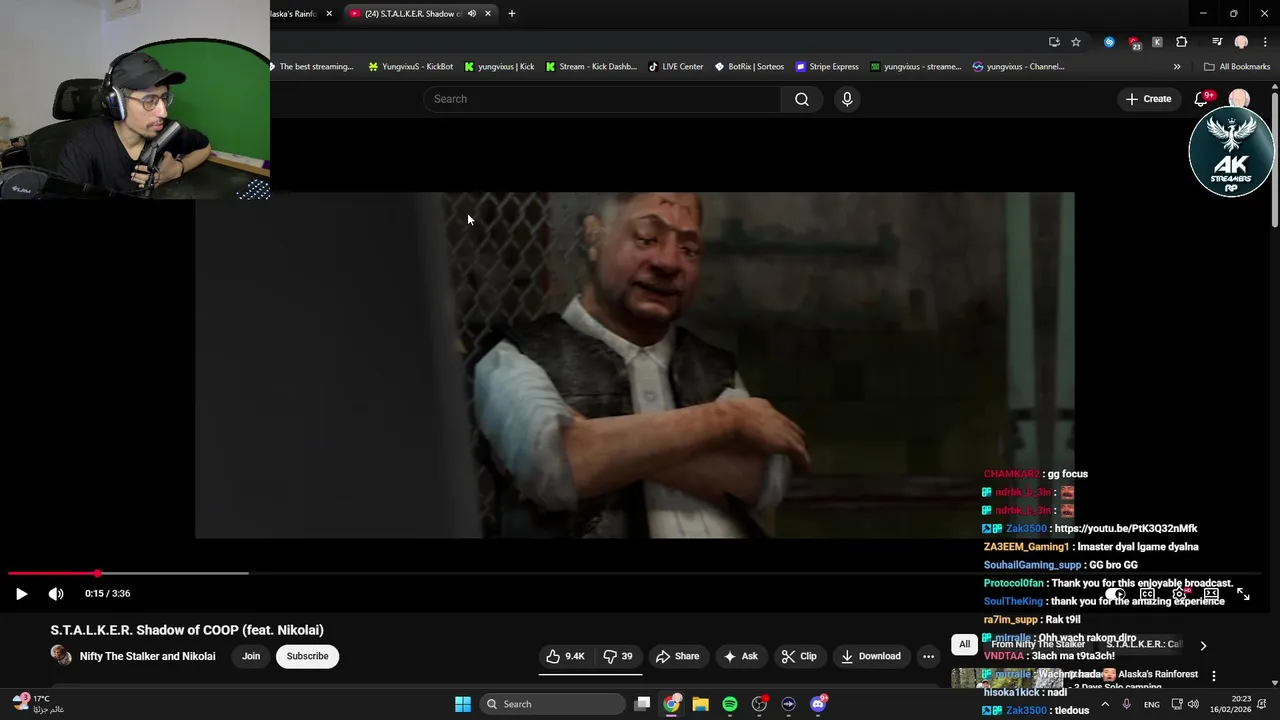Image resolution: width=1280 pixels, height=720 pixels.
Task: Select the From Nifty The Stalker chip
Action: [x=1038, y=645]
